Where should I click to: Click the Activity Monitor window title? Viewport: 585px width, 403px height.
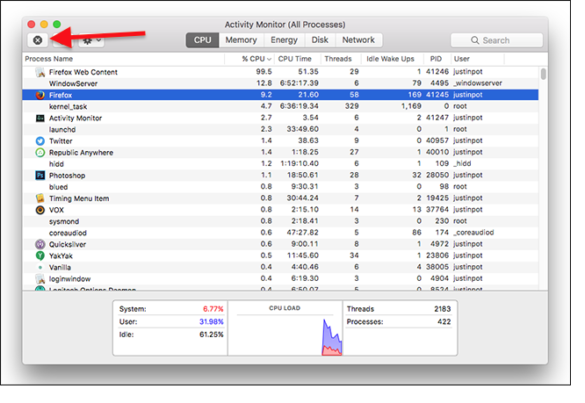coord(285,25)
